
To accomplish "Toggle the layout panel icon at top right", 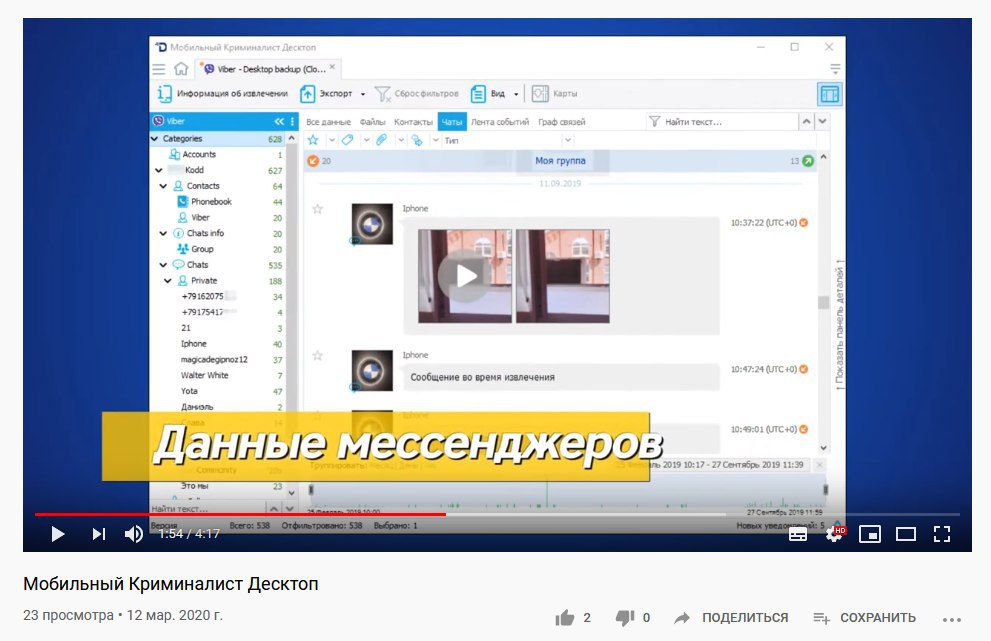I will (829, 94).
